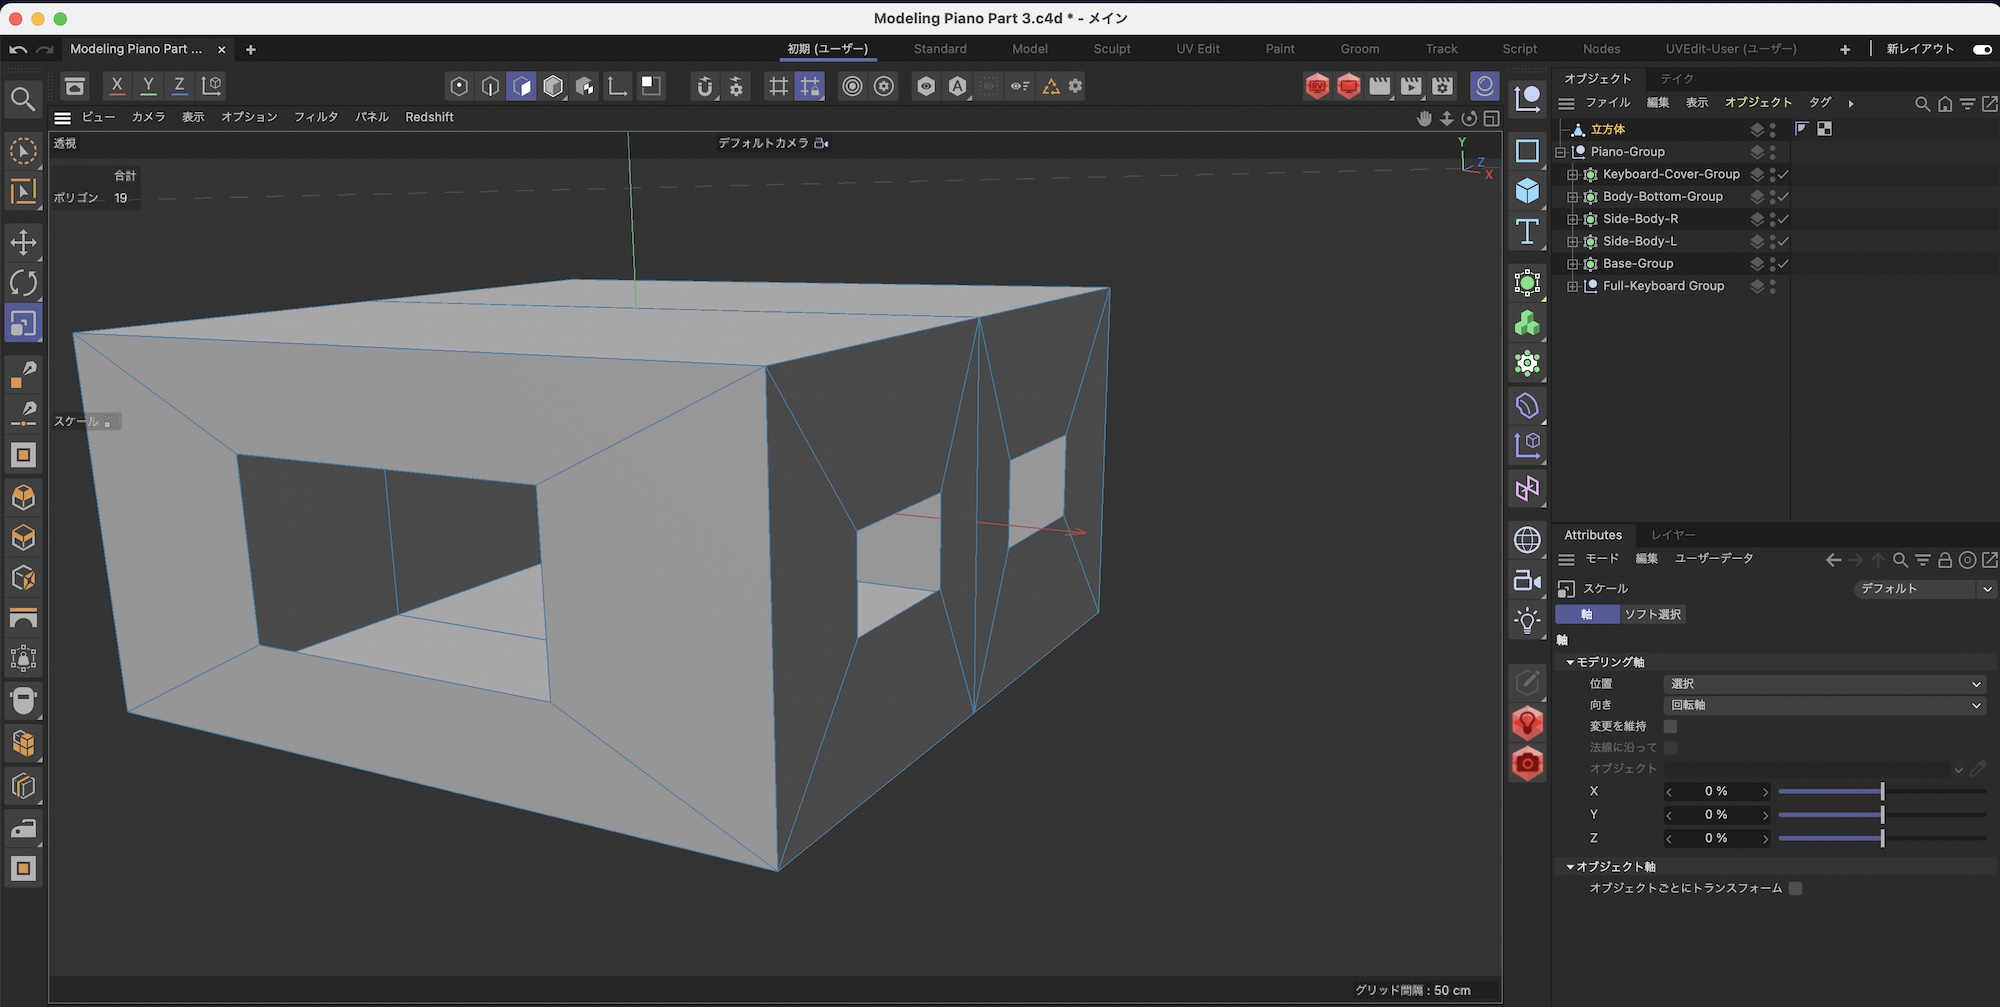Viewport: 2000px width, 1007px height.
Task: Collapse the モデリング軸 section
Action: 1570,662
